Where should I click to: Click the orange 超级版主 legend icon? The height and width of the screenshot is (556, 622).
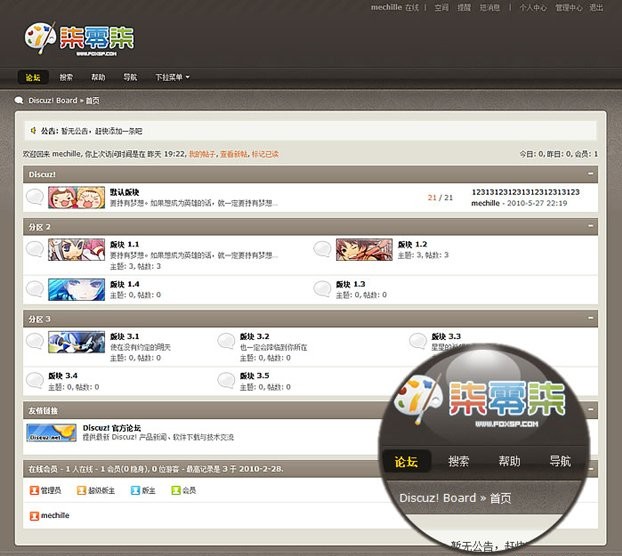(x=81, y=491)
